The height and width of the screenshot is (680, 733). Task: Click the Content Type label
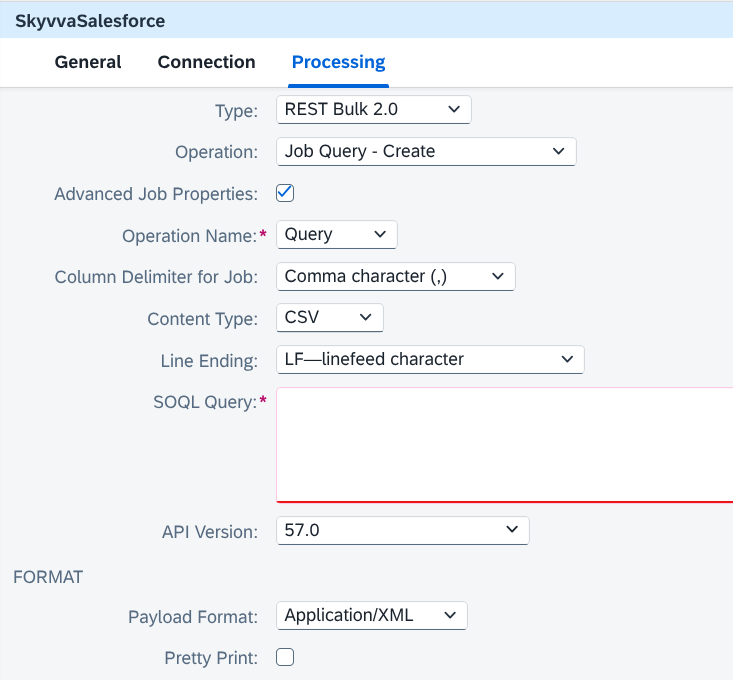(202, 319)
